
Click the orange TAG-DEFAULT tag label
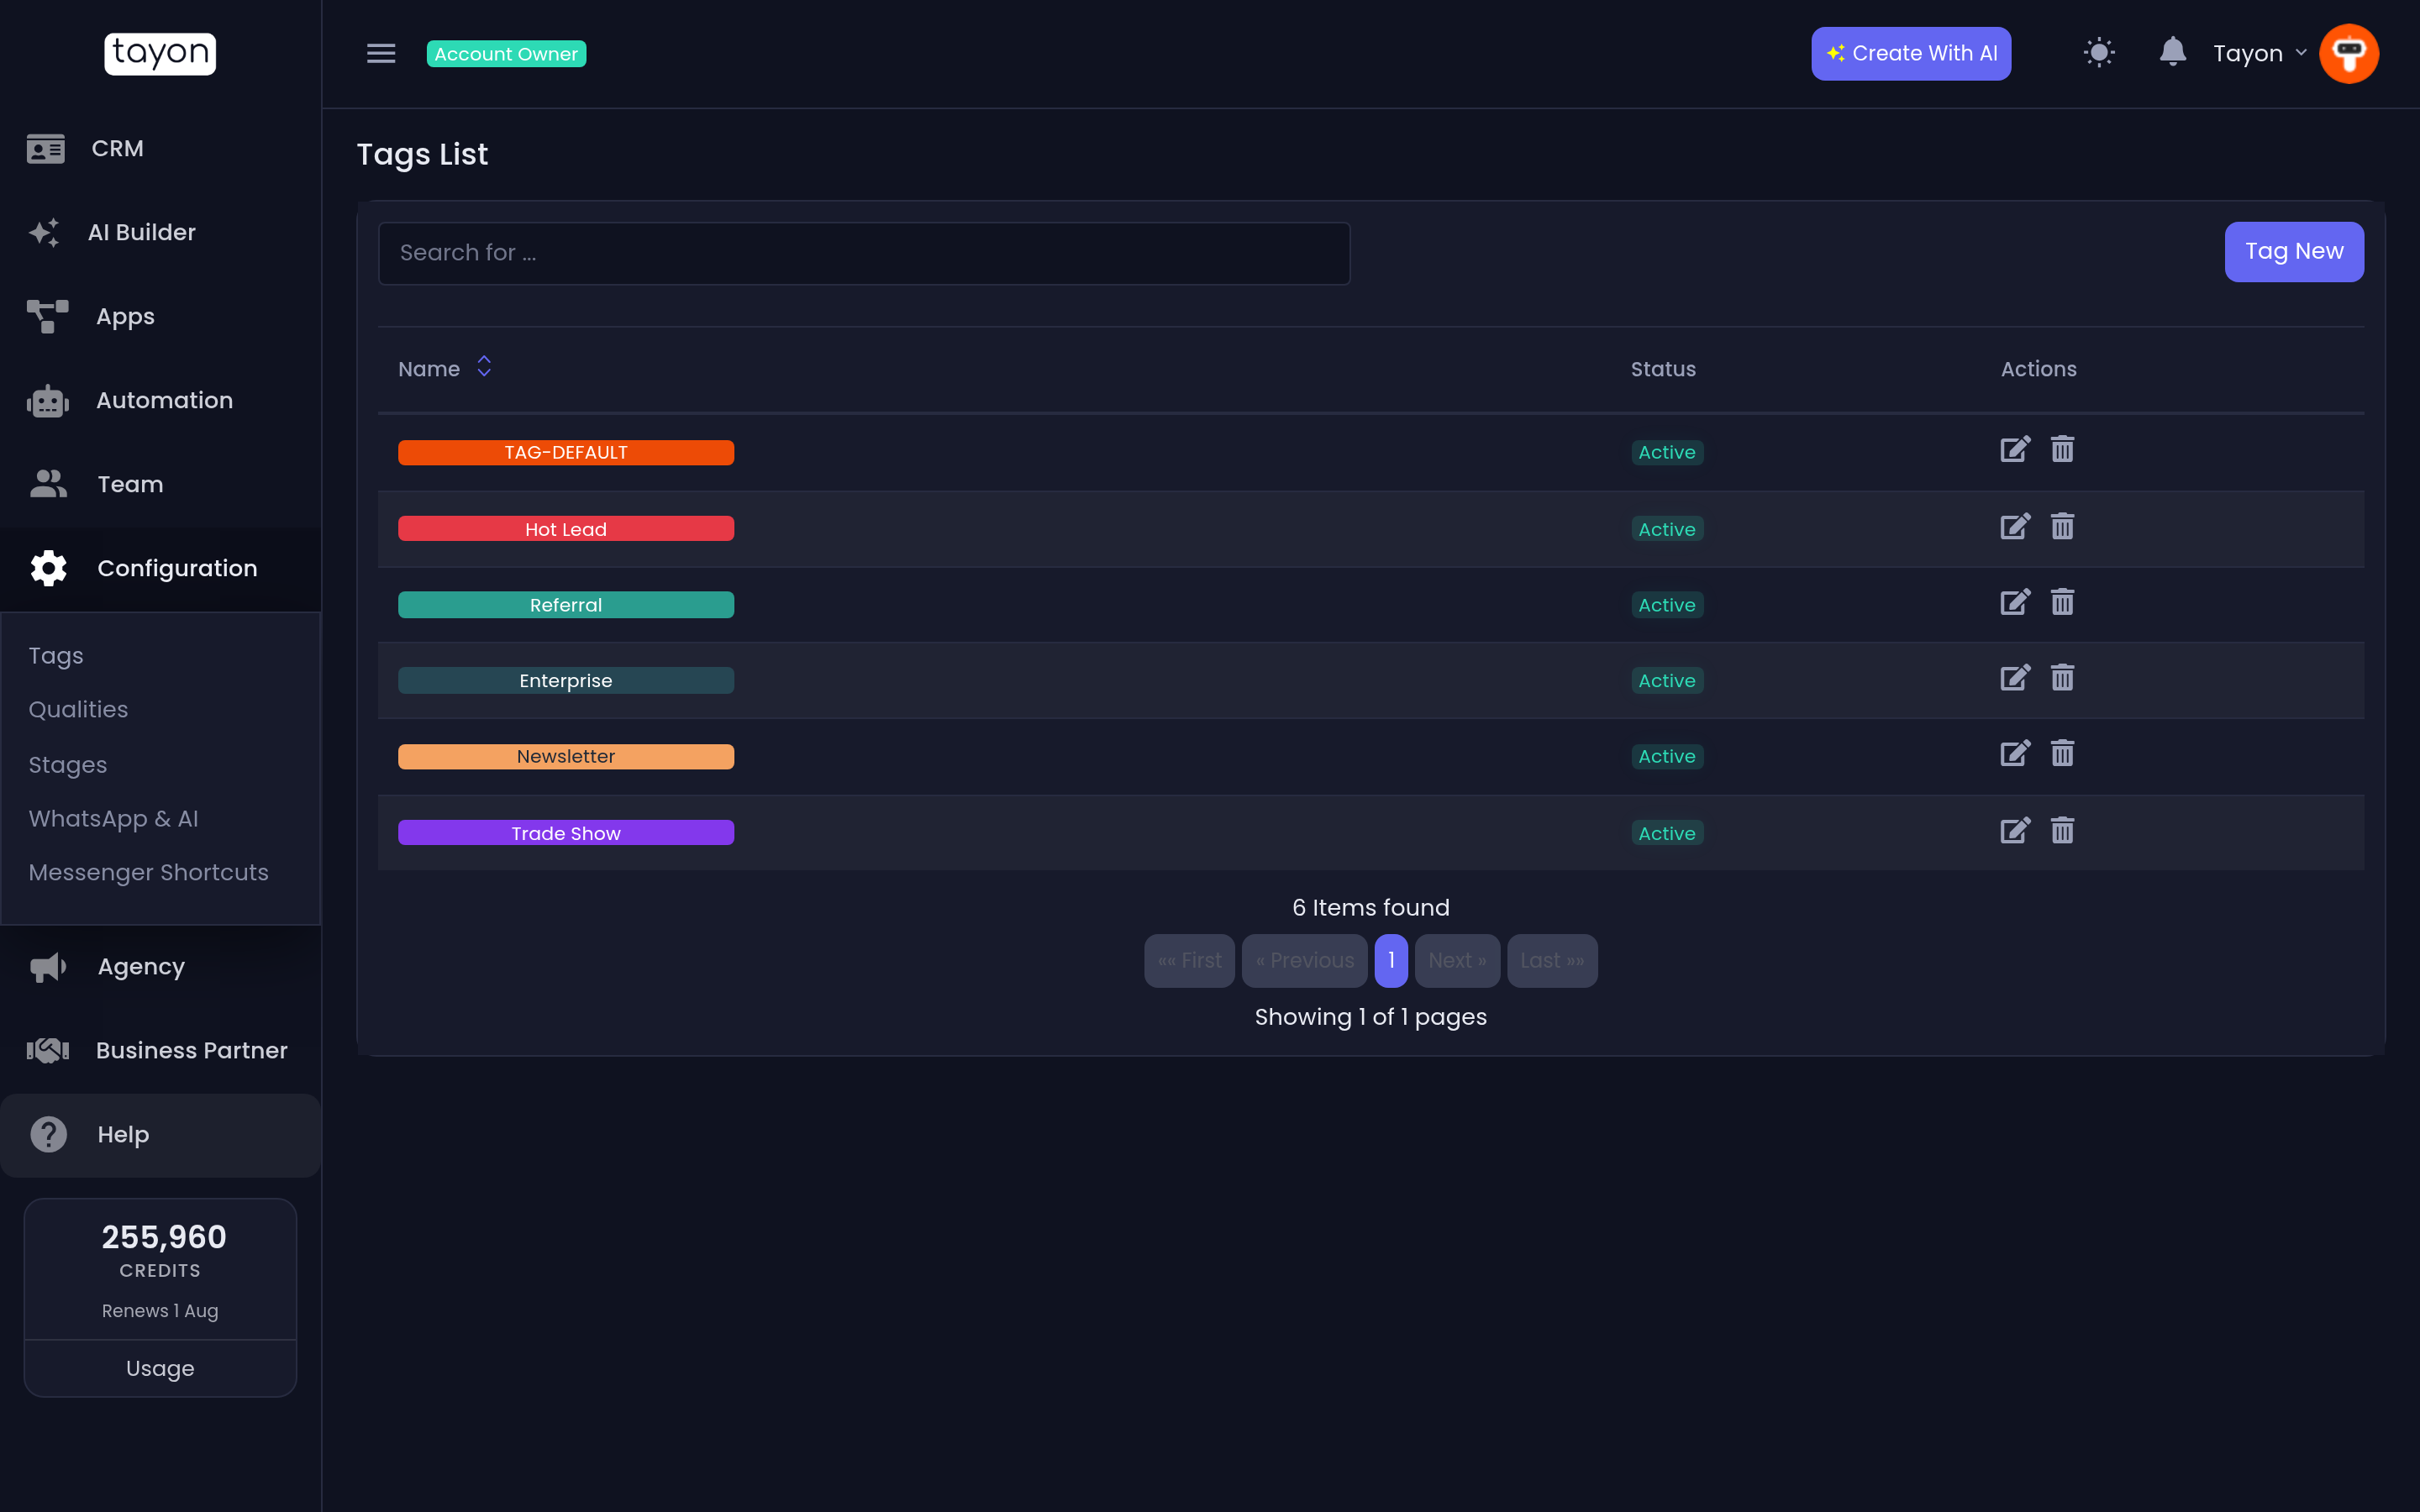click(x=566, y=453)
